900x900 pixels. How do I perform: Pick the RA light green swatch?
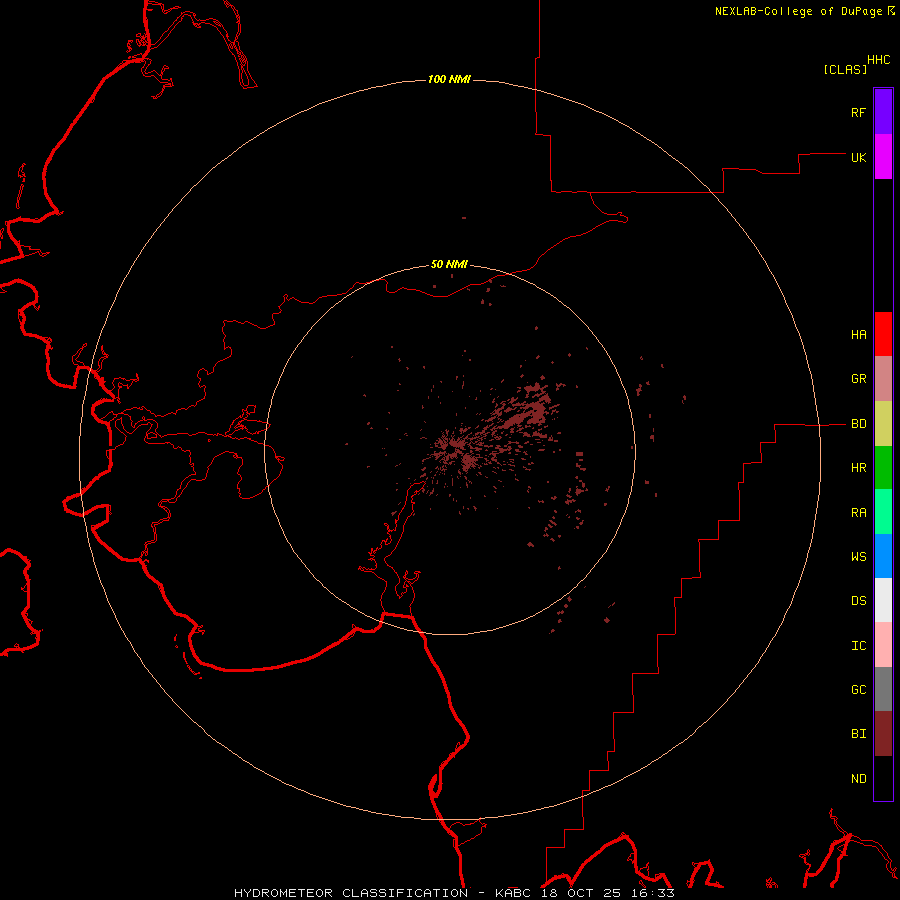tap(883, 512)
